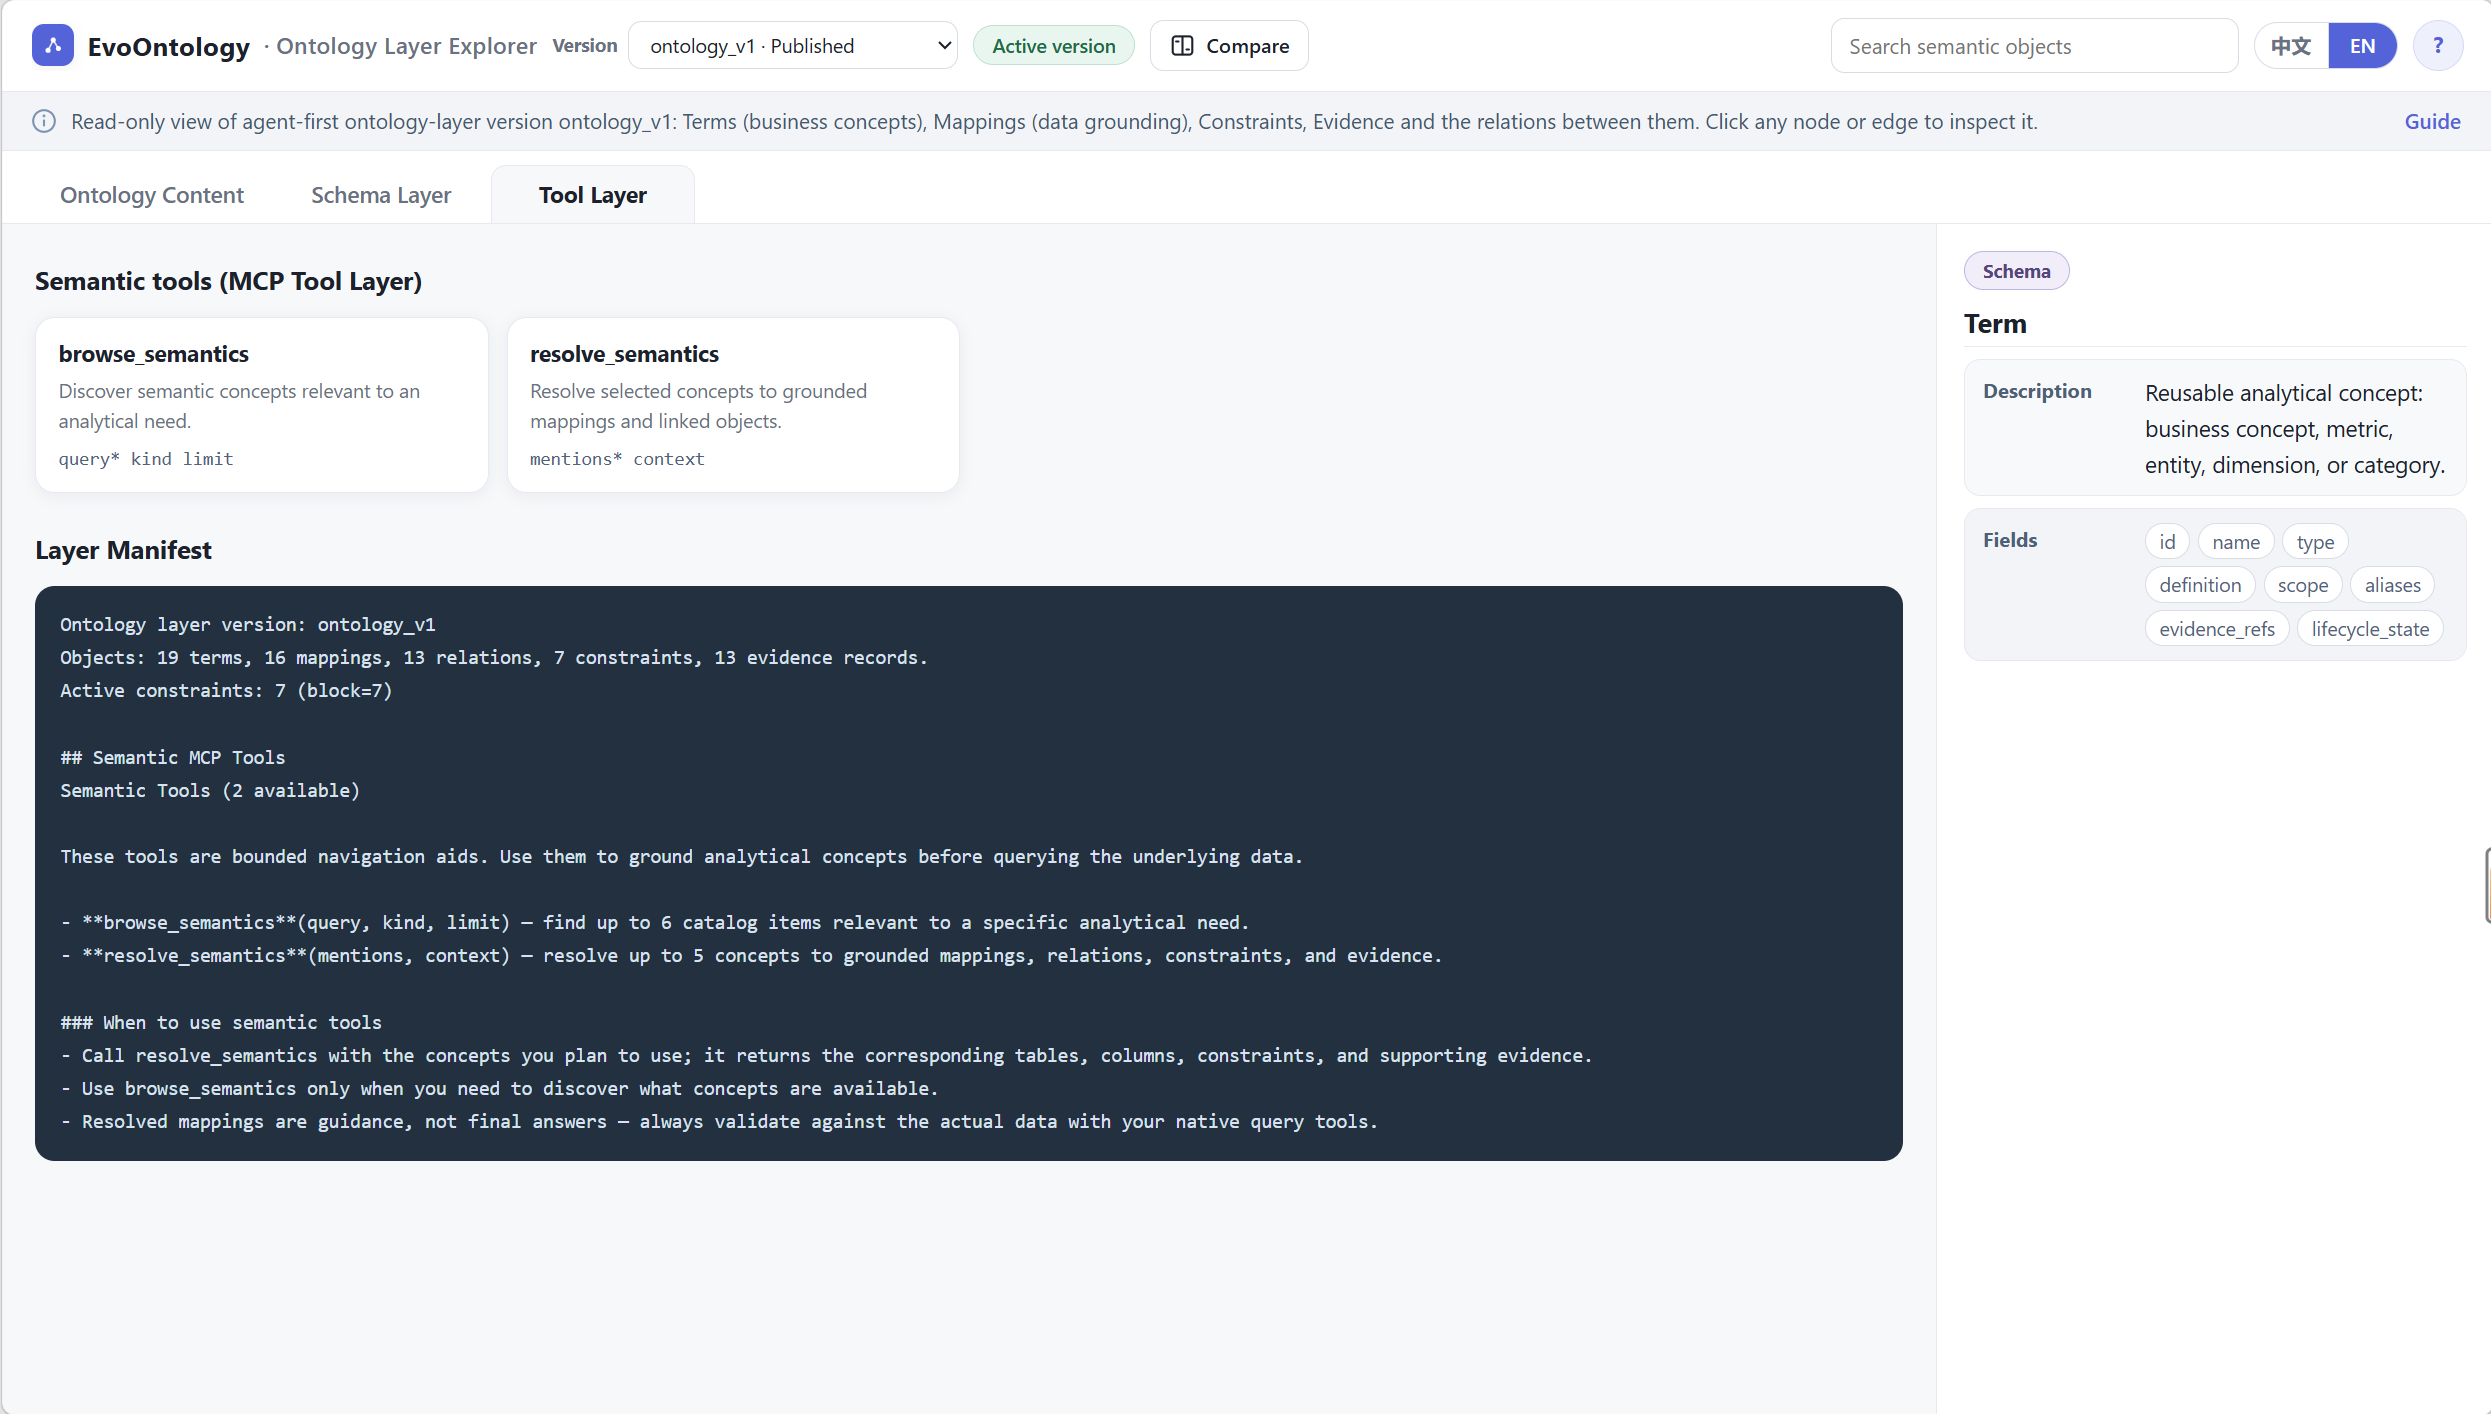Screen dimensions: 2491x1414
Task: Click 'Semantic Tools (2 available)' line
Action: pyautogui.click(x=210, y=791)
